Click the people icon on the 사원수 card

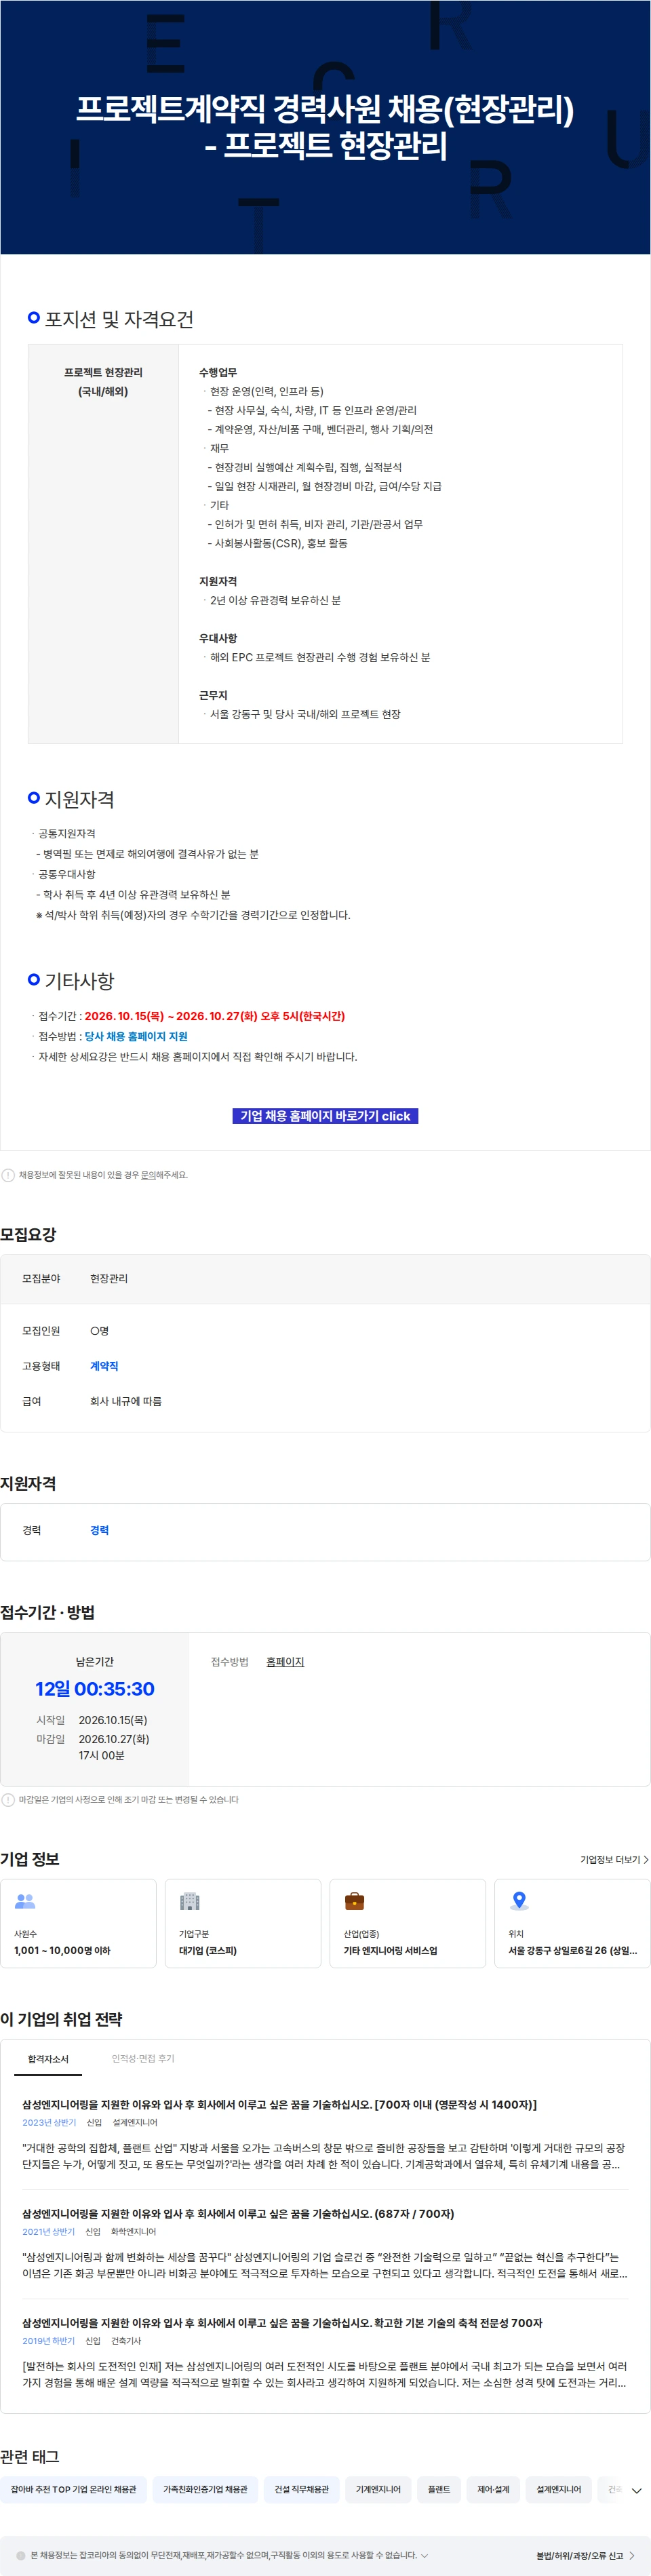25,1901
